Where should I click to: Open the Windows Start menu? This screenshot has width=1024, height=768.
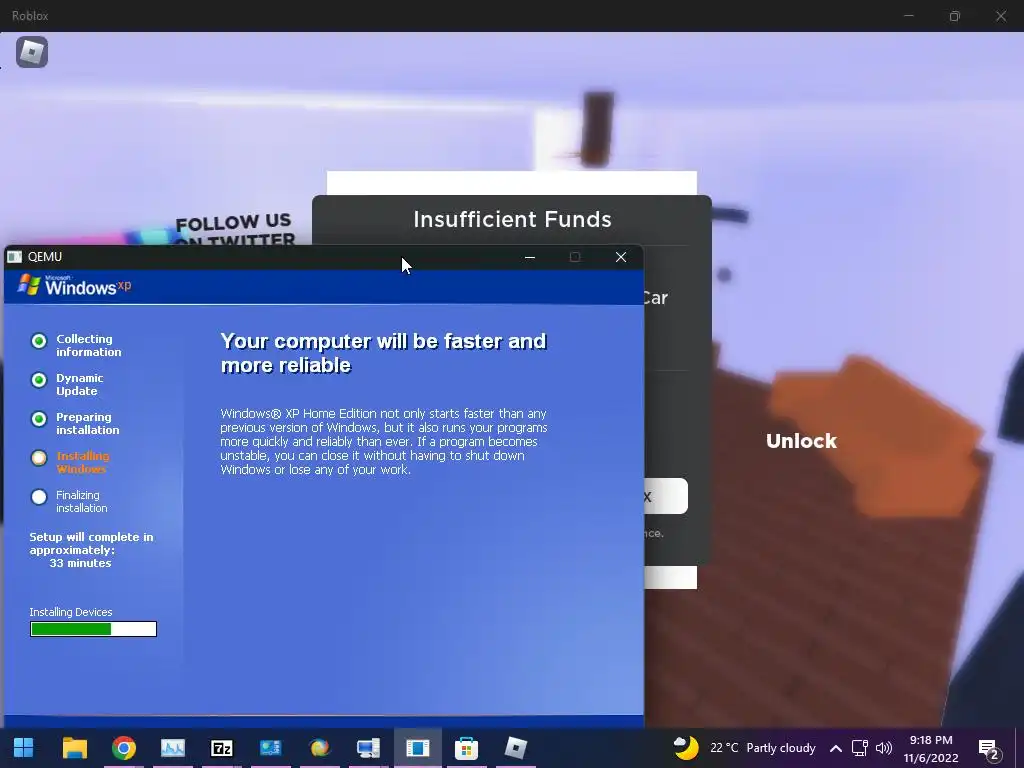point(24,748)
